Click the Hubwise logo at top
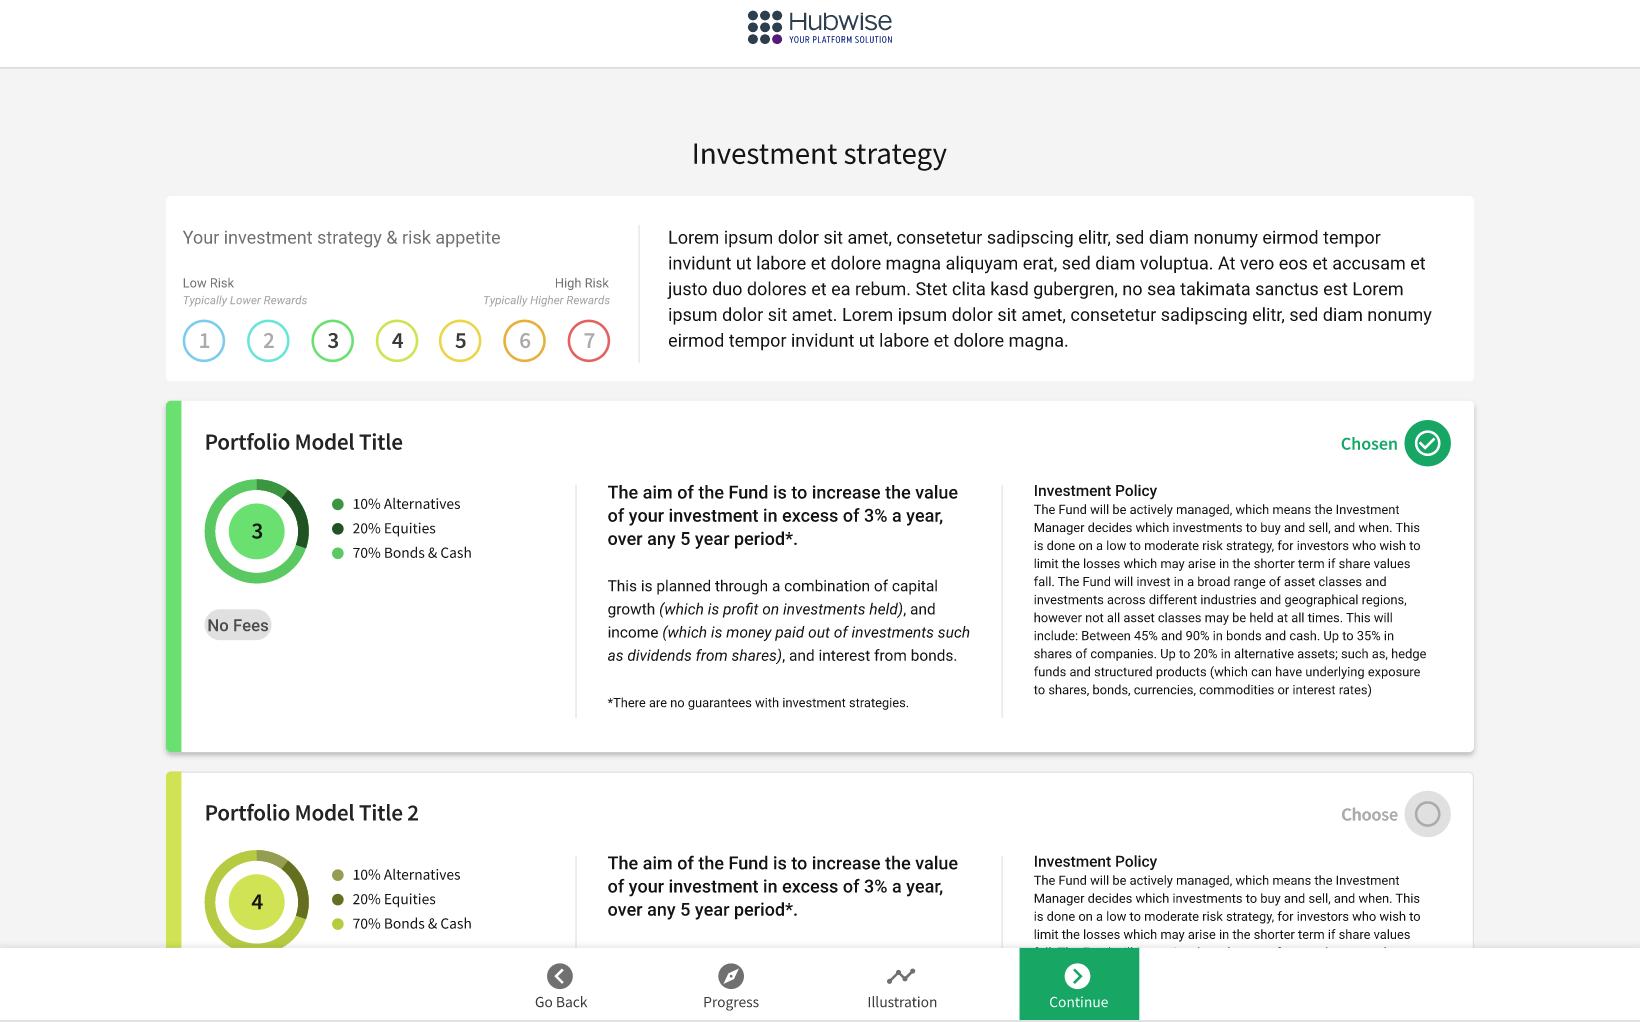This screenshot has width=1640, height=1022. 819,27
